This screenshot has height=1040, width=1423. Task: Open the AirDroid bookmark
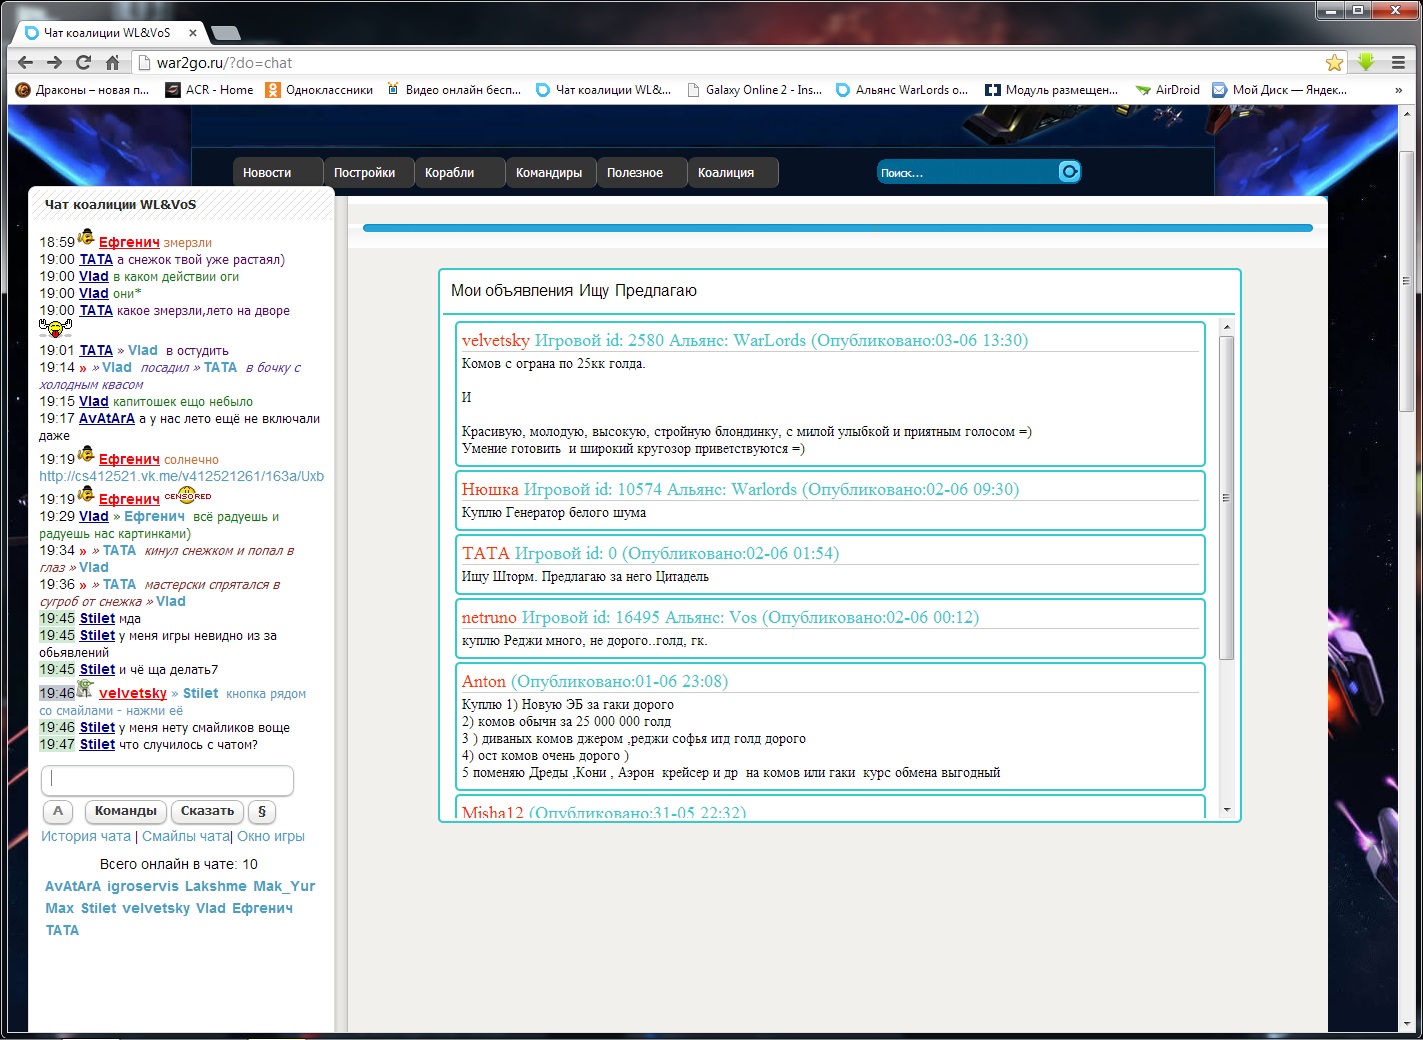[x=1167, y=90]
